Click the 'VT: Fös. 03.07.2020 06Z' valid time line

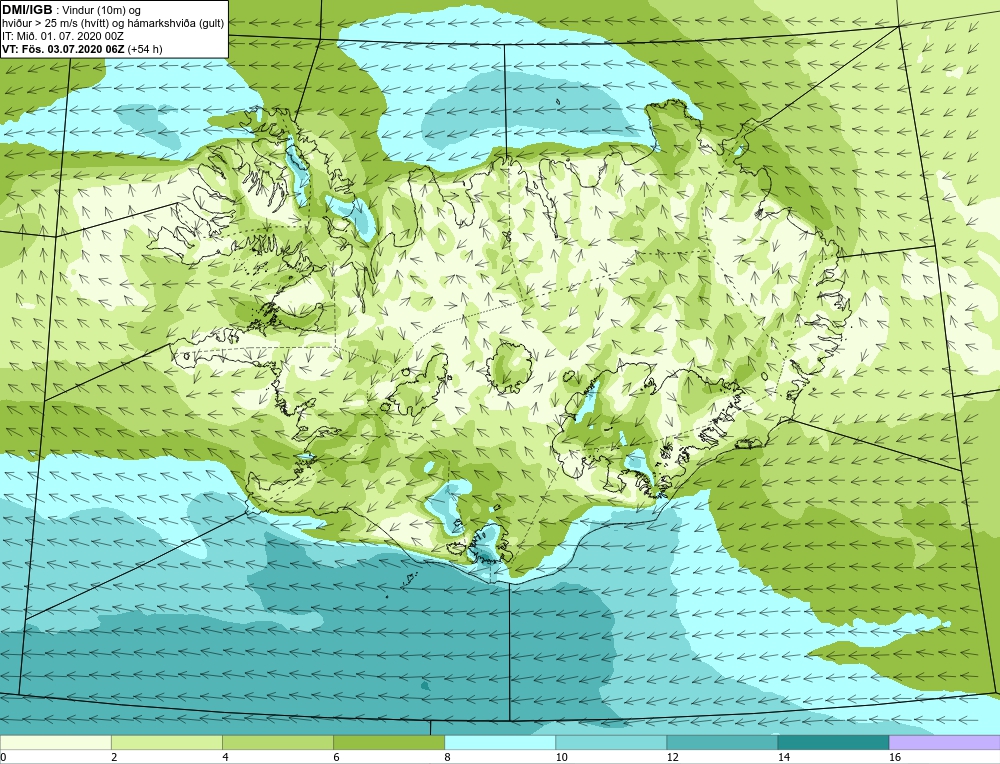click(x=63, y=49)
